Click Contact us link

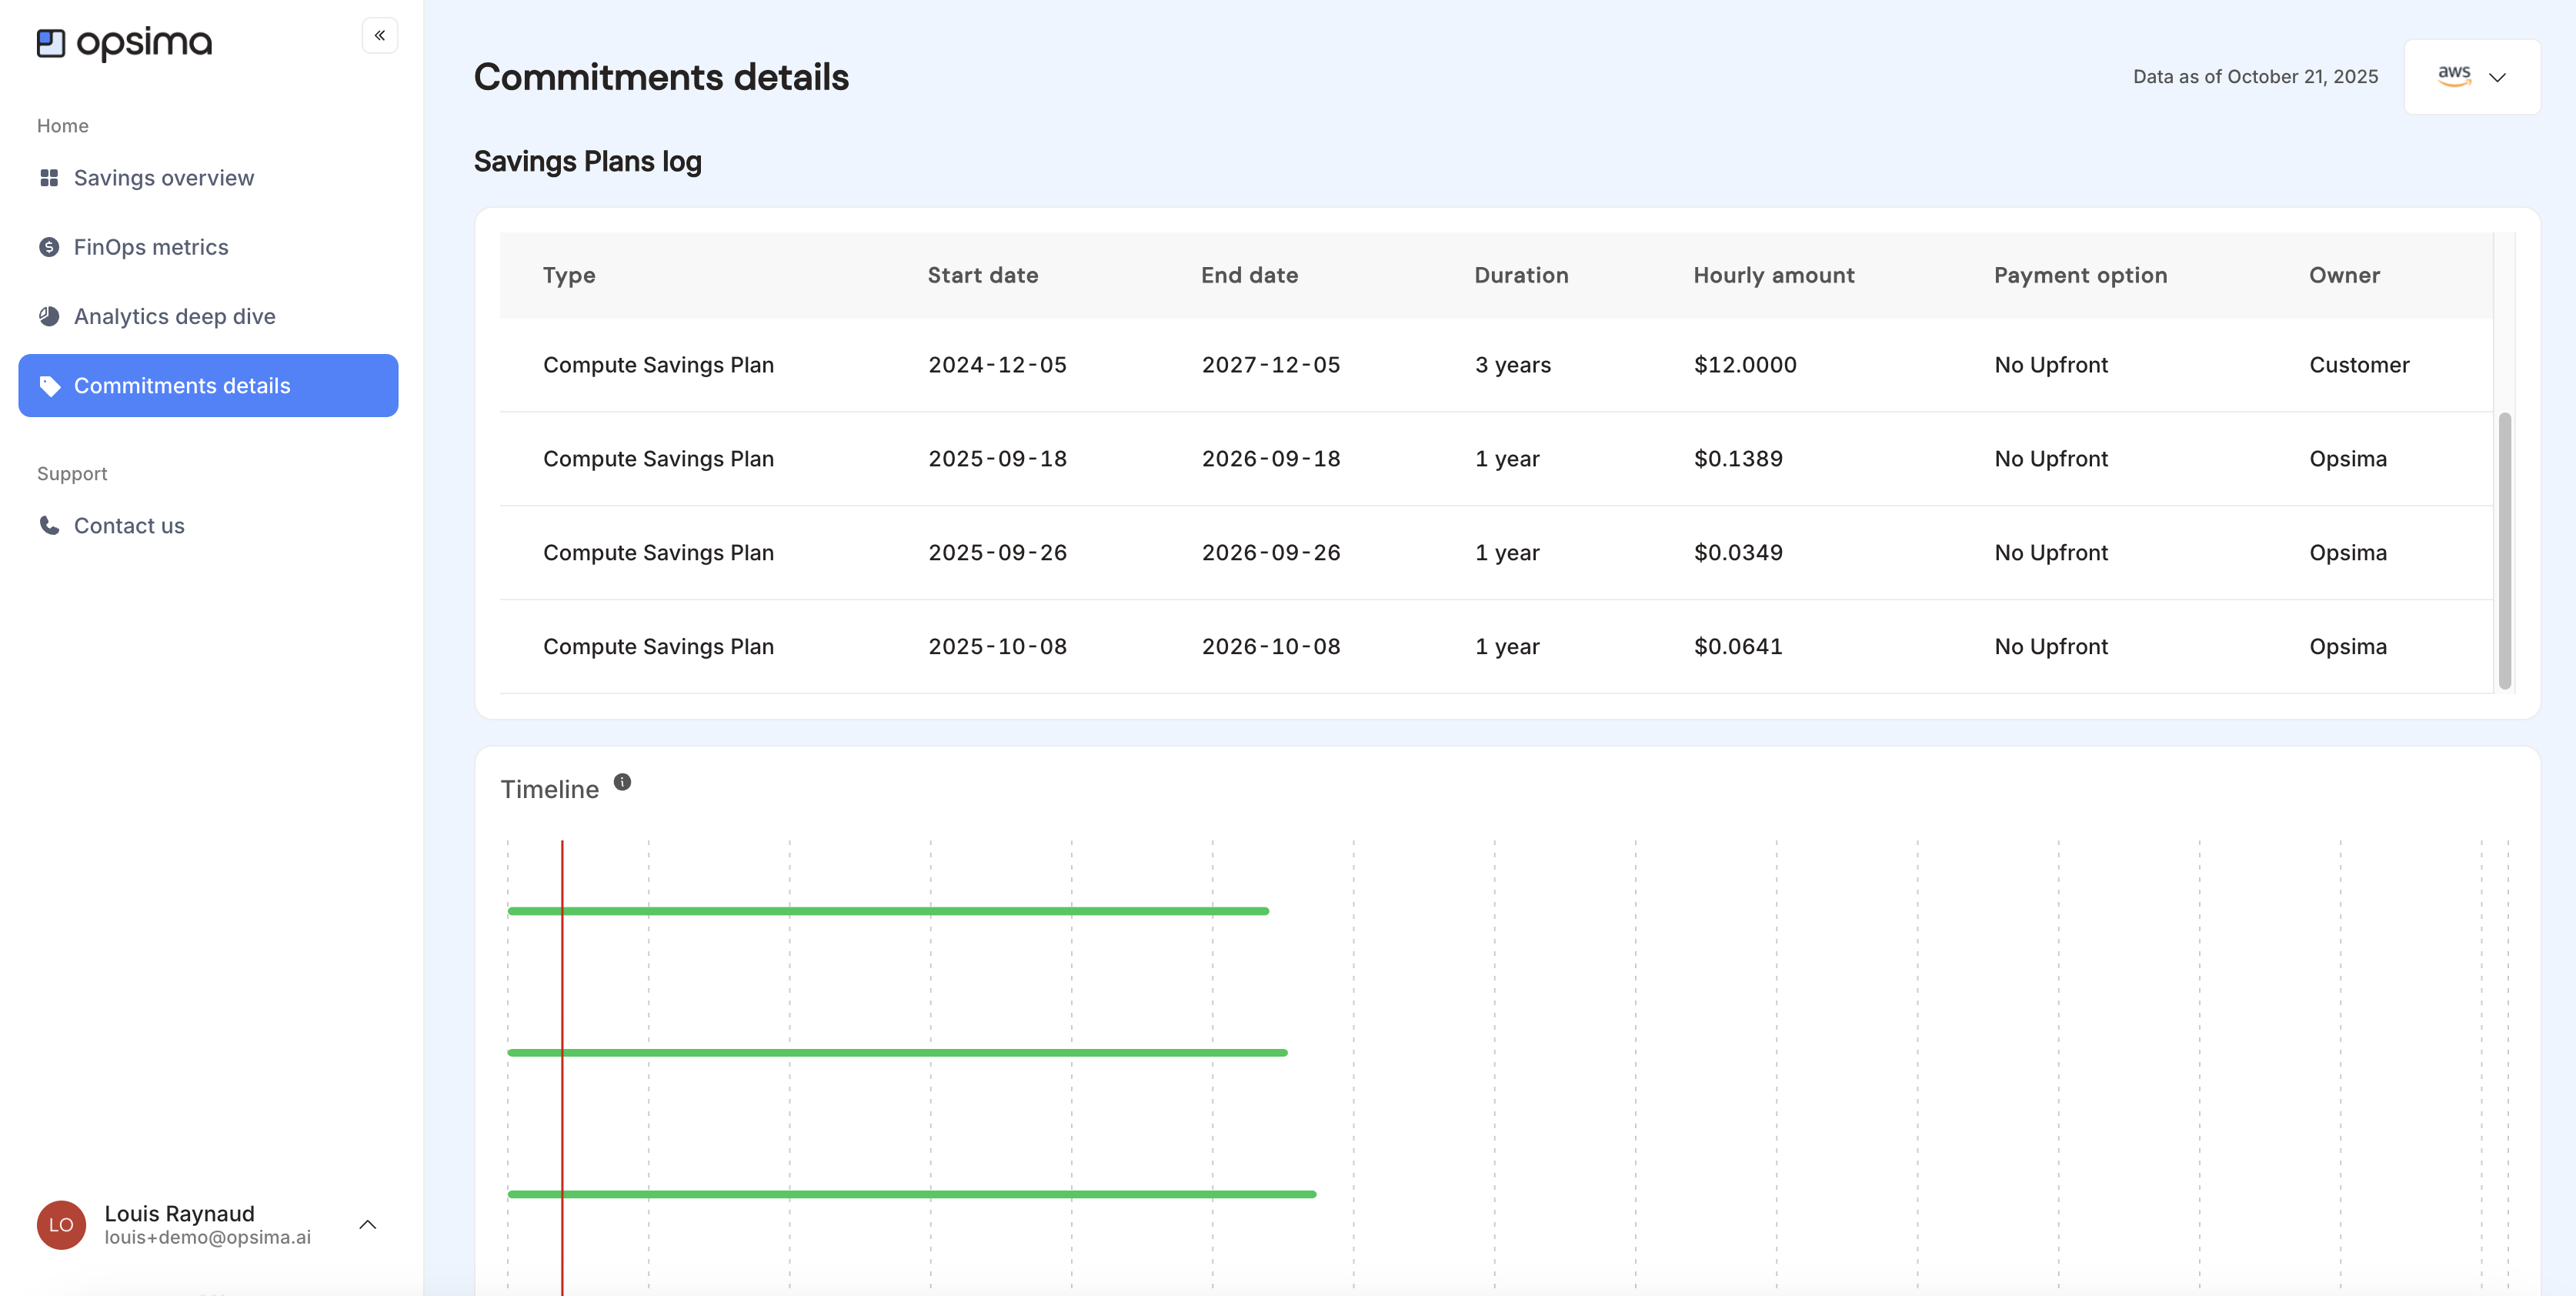(129, 525)
